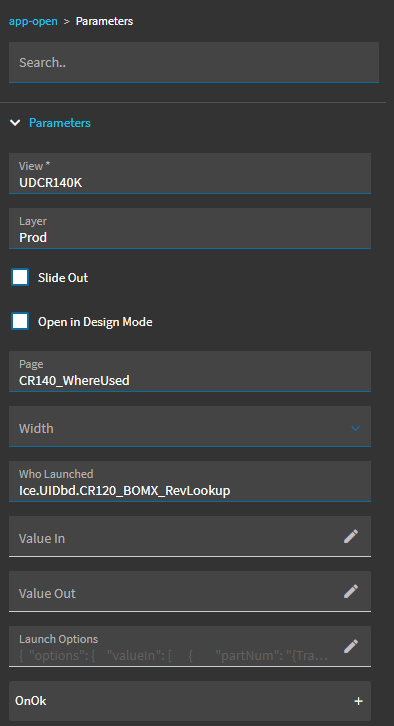Click the Layer field showing Prod
Screen dimensions: 394x726
pyautogui.click(x=190, y=228)
